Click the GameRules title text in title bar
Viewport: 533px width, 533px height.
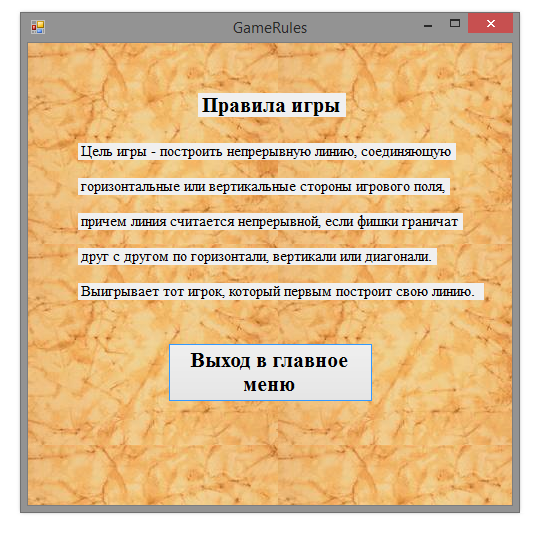pos(270,28)
